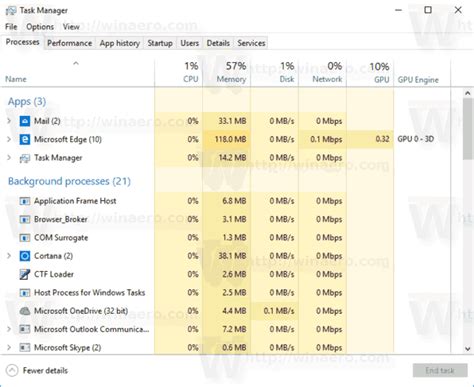Click the scrollbar up arrow
Viewport: 474px width, 387px height.
(x=468, y=93)
